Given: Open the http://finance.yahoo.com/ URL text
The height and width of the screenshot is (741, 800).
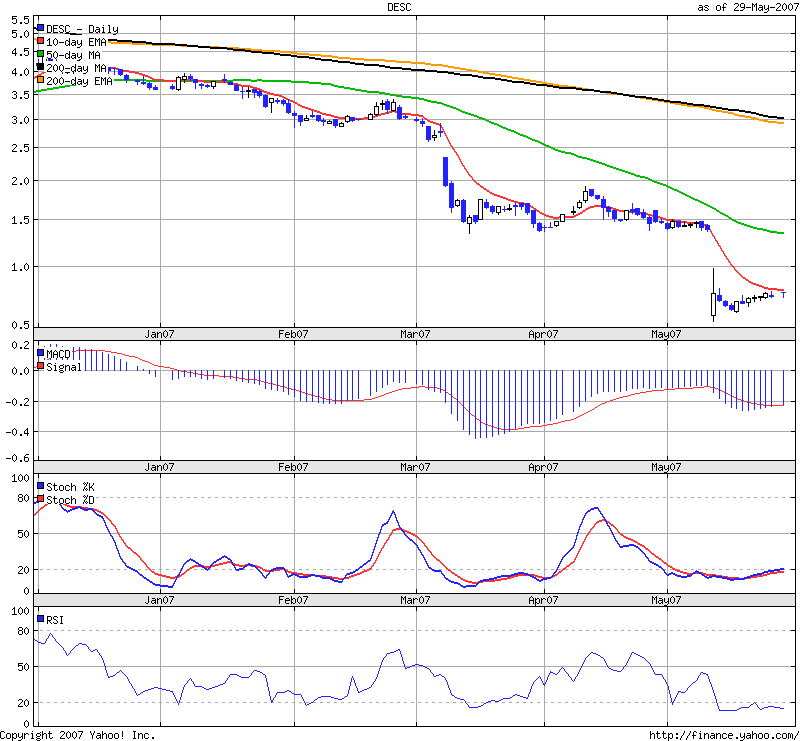Looking at the screenshot, I should pyautogui.click(x=724, y=735).
